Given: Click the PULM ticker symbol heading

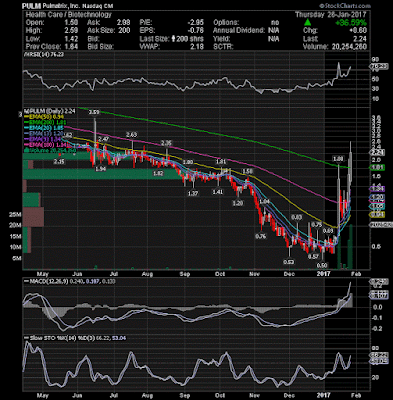Looking at the screenshot, I should [x=31, y=6].
